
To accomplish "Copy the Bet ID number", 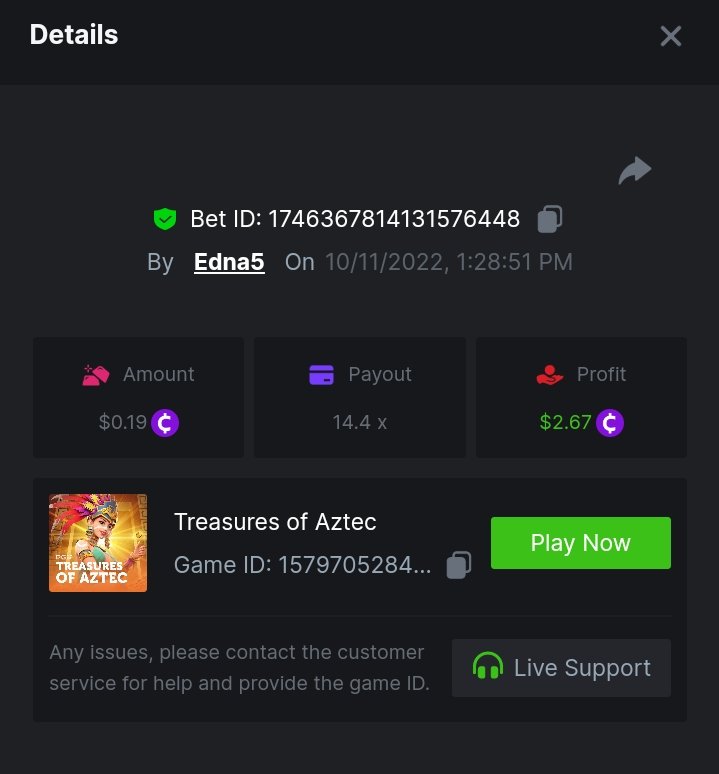I will [x=549, y=219].
